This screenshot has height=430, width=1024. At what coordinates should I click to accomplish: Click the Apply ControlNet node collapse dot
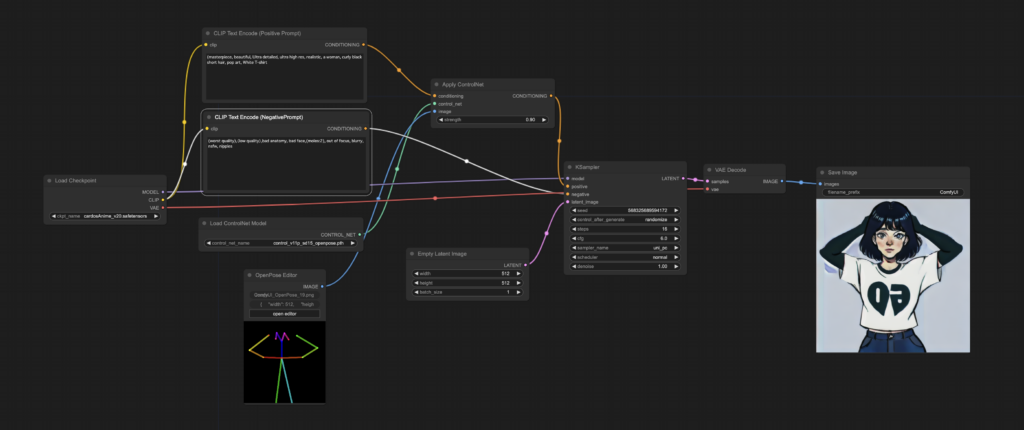pyautogui.click(x=436, y=85)
